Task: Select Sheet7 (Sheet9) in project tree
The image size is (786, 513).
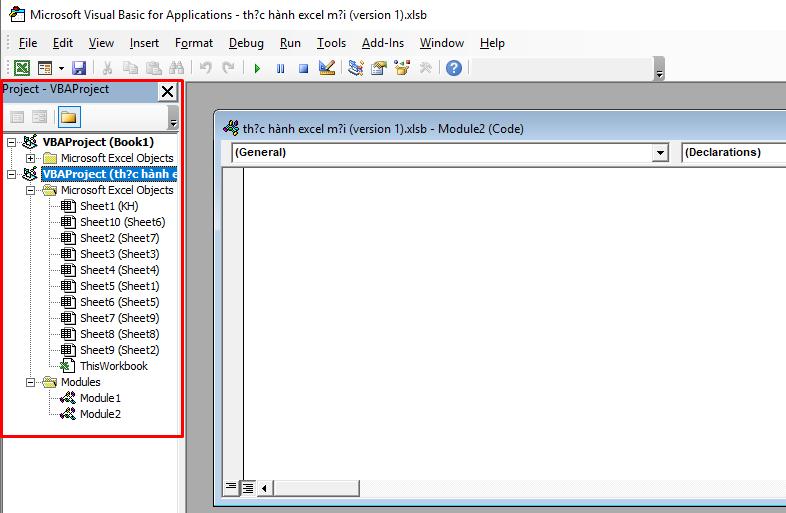Action: [x=119, y=318]
